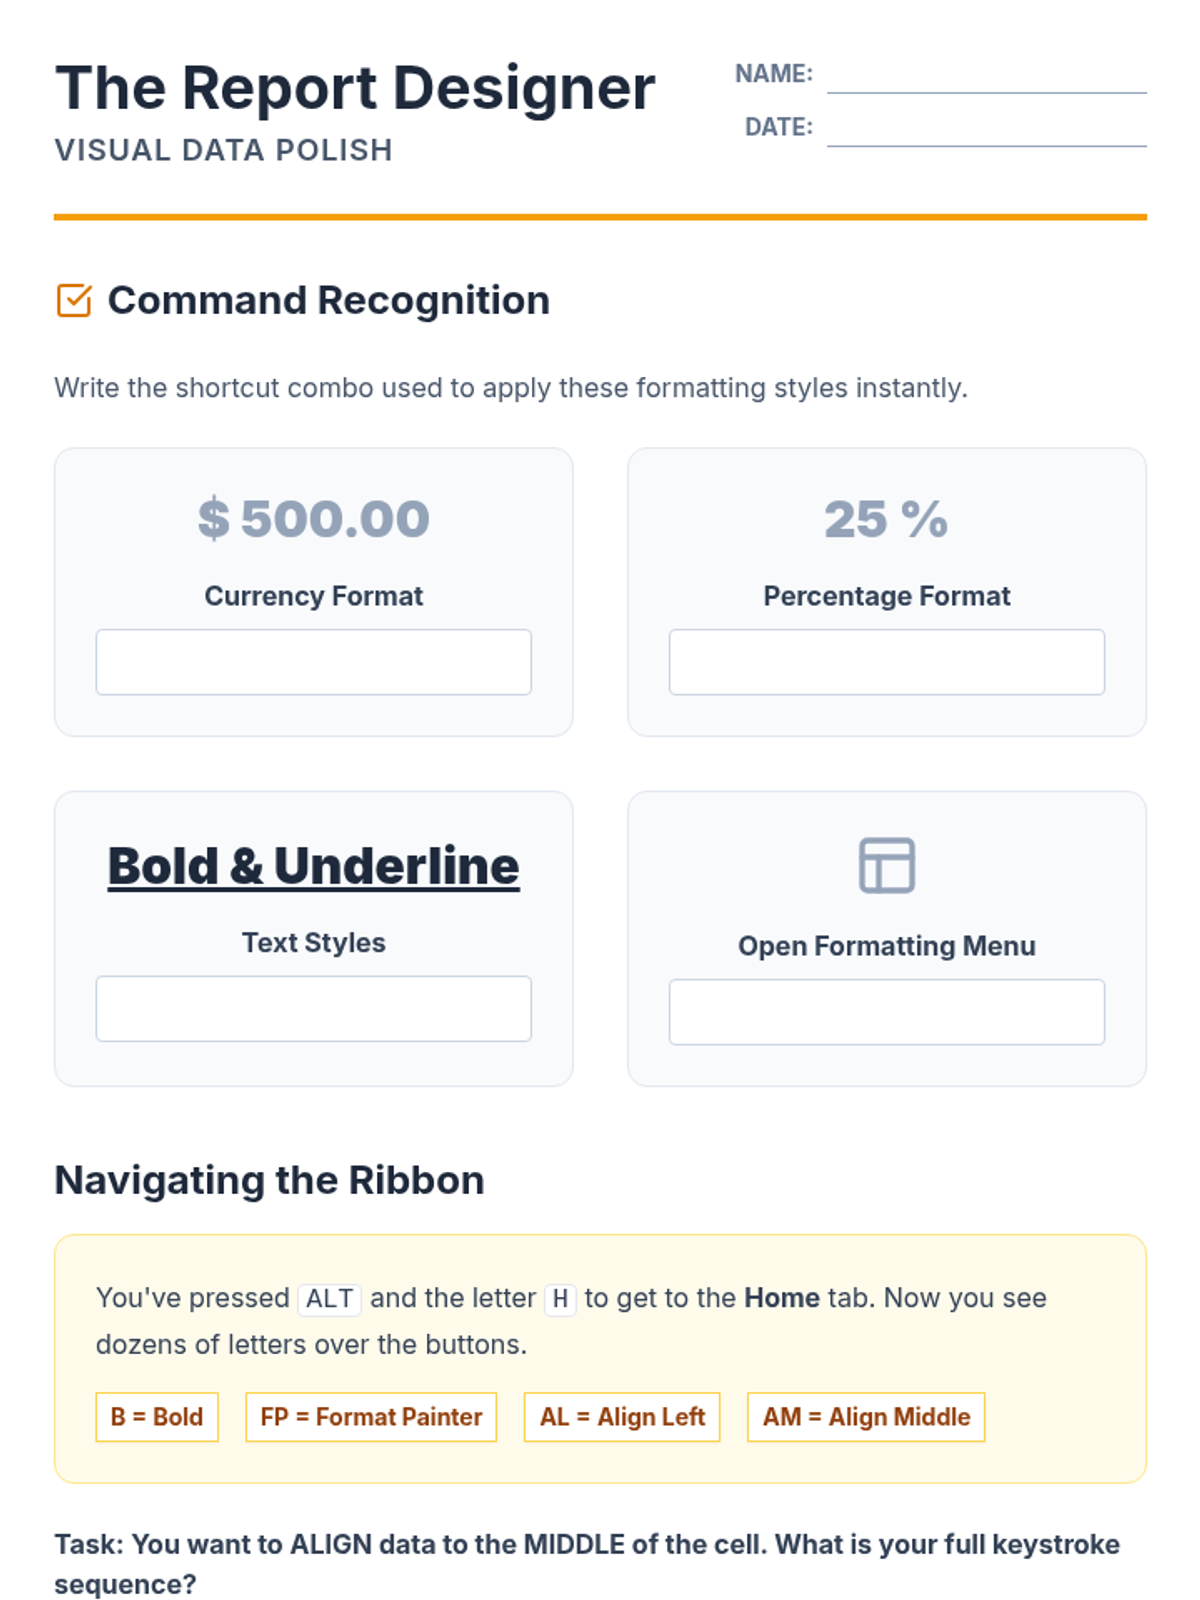The height and width of the screenshot is (1600, 1200).
Task: Click the checkbox icon beside Command Recognition
Action: 74,300
